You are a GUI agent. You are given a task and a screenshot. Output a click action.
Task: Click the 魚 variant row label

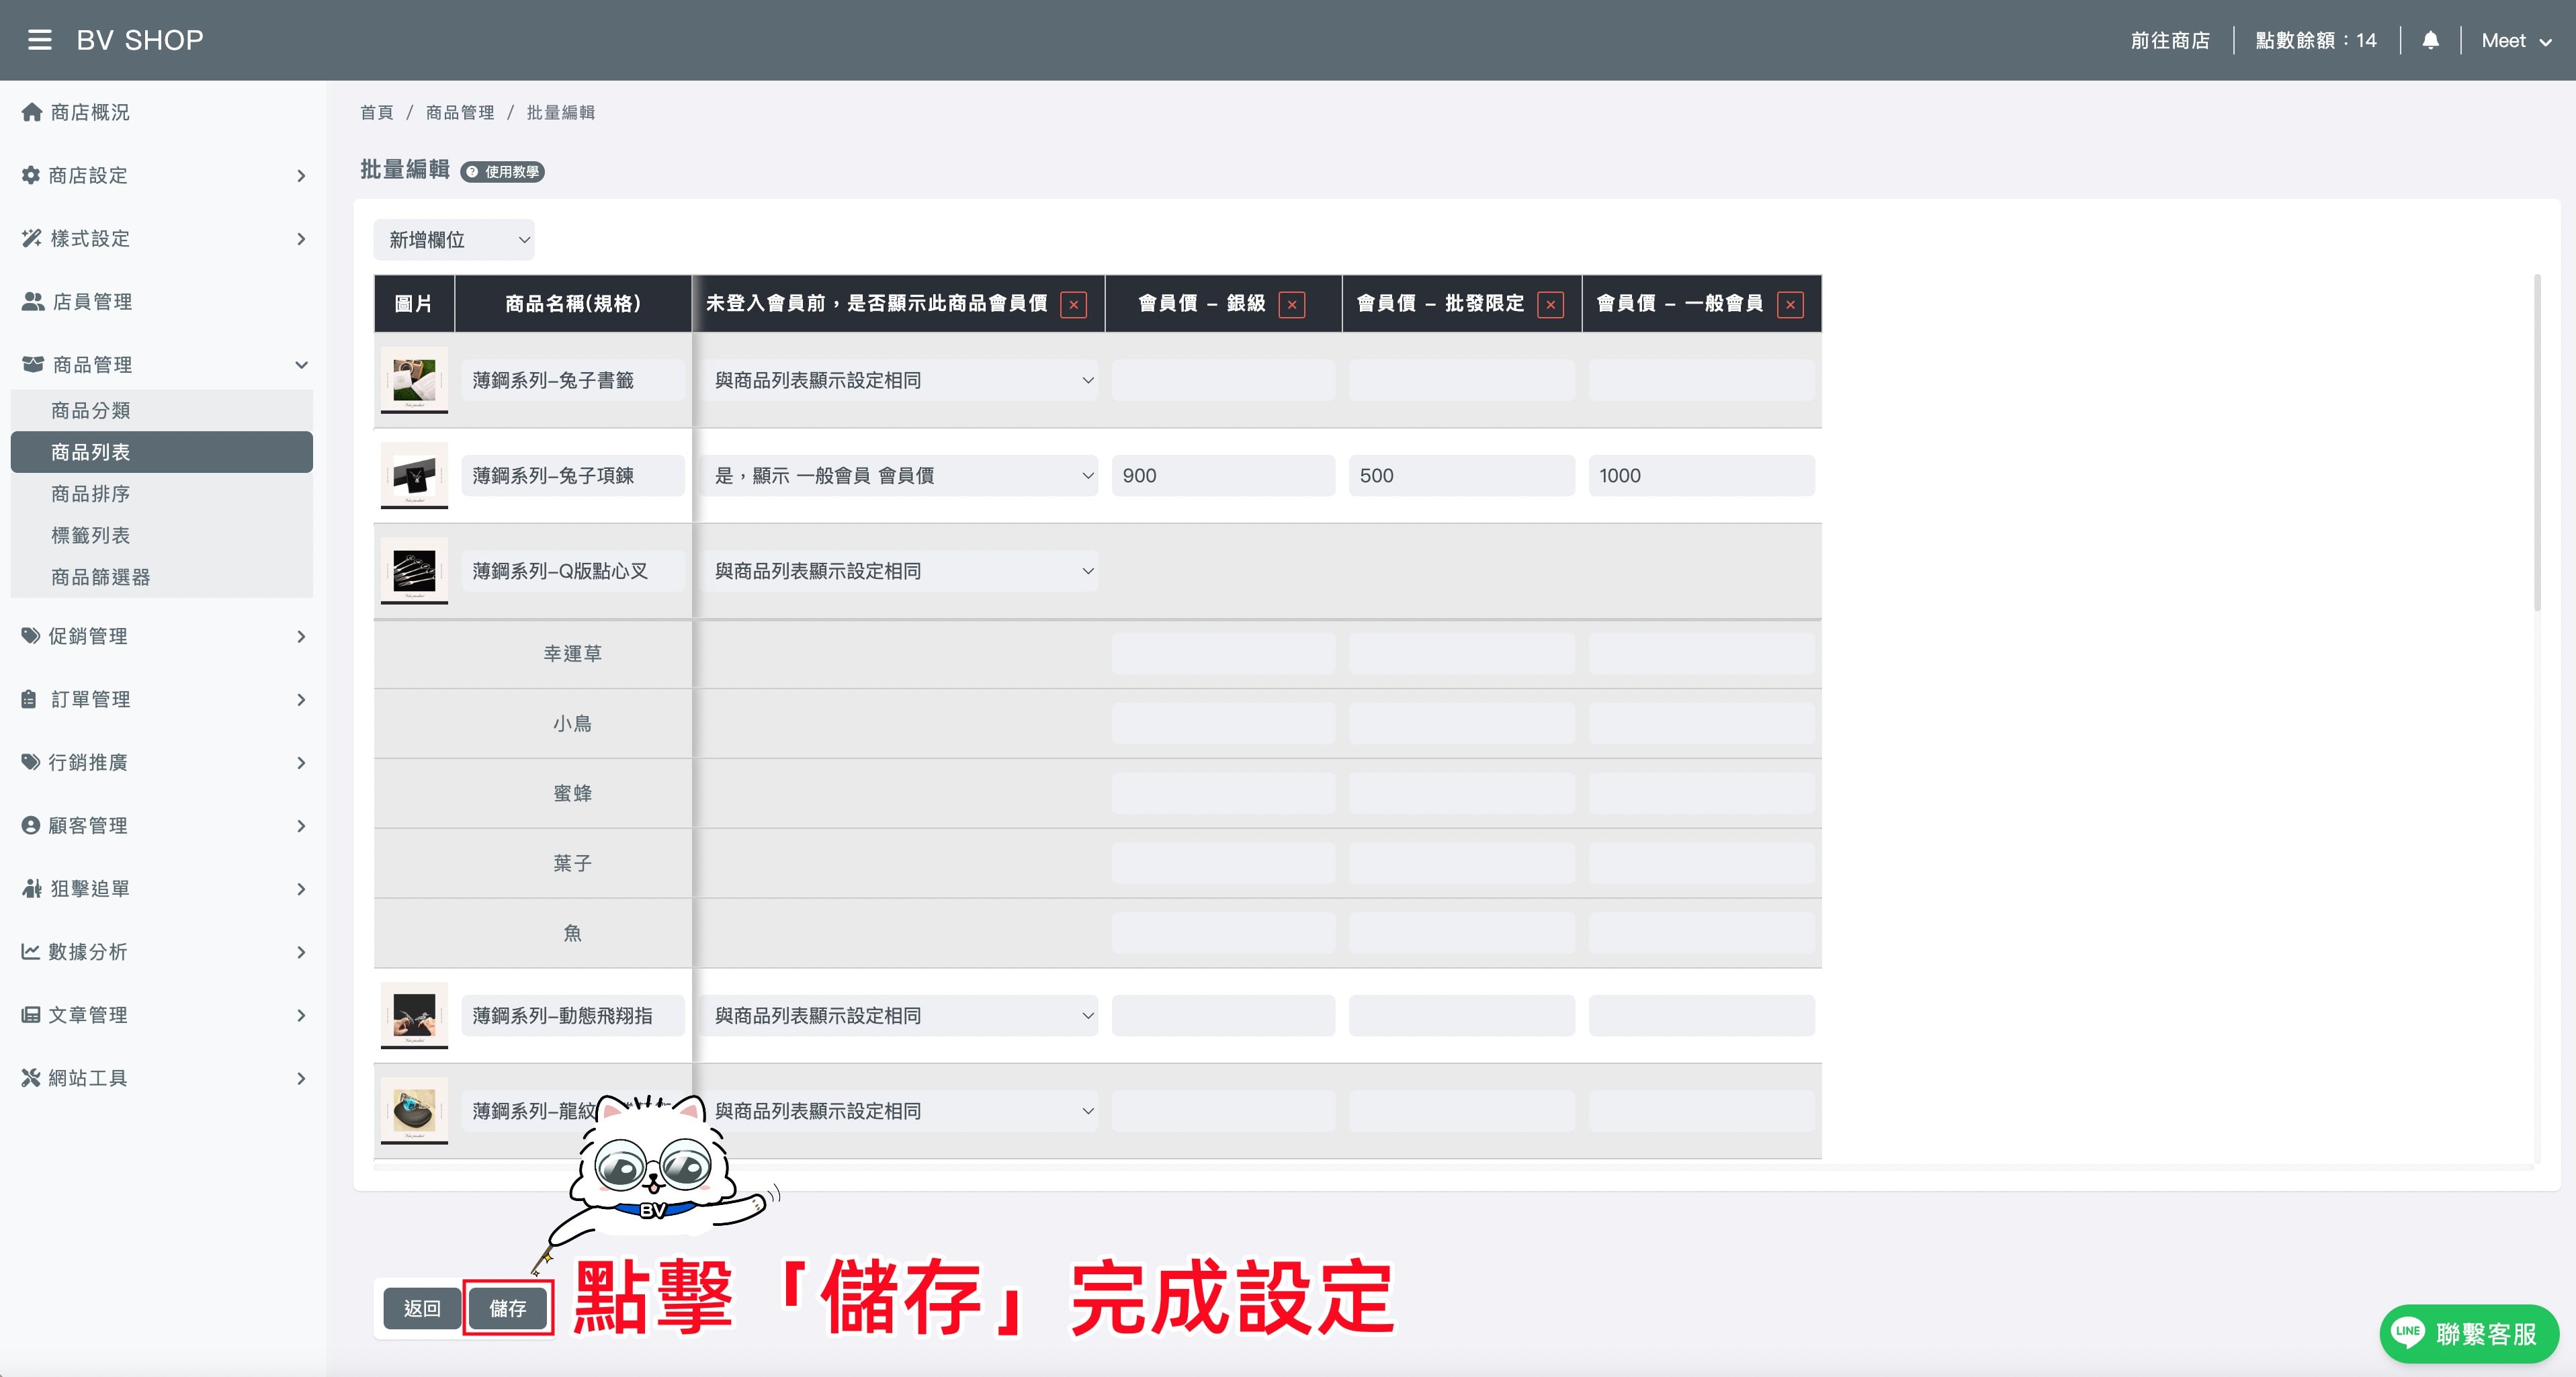572,933
